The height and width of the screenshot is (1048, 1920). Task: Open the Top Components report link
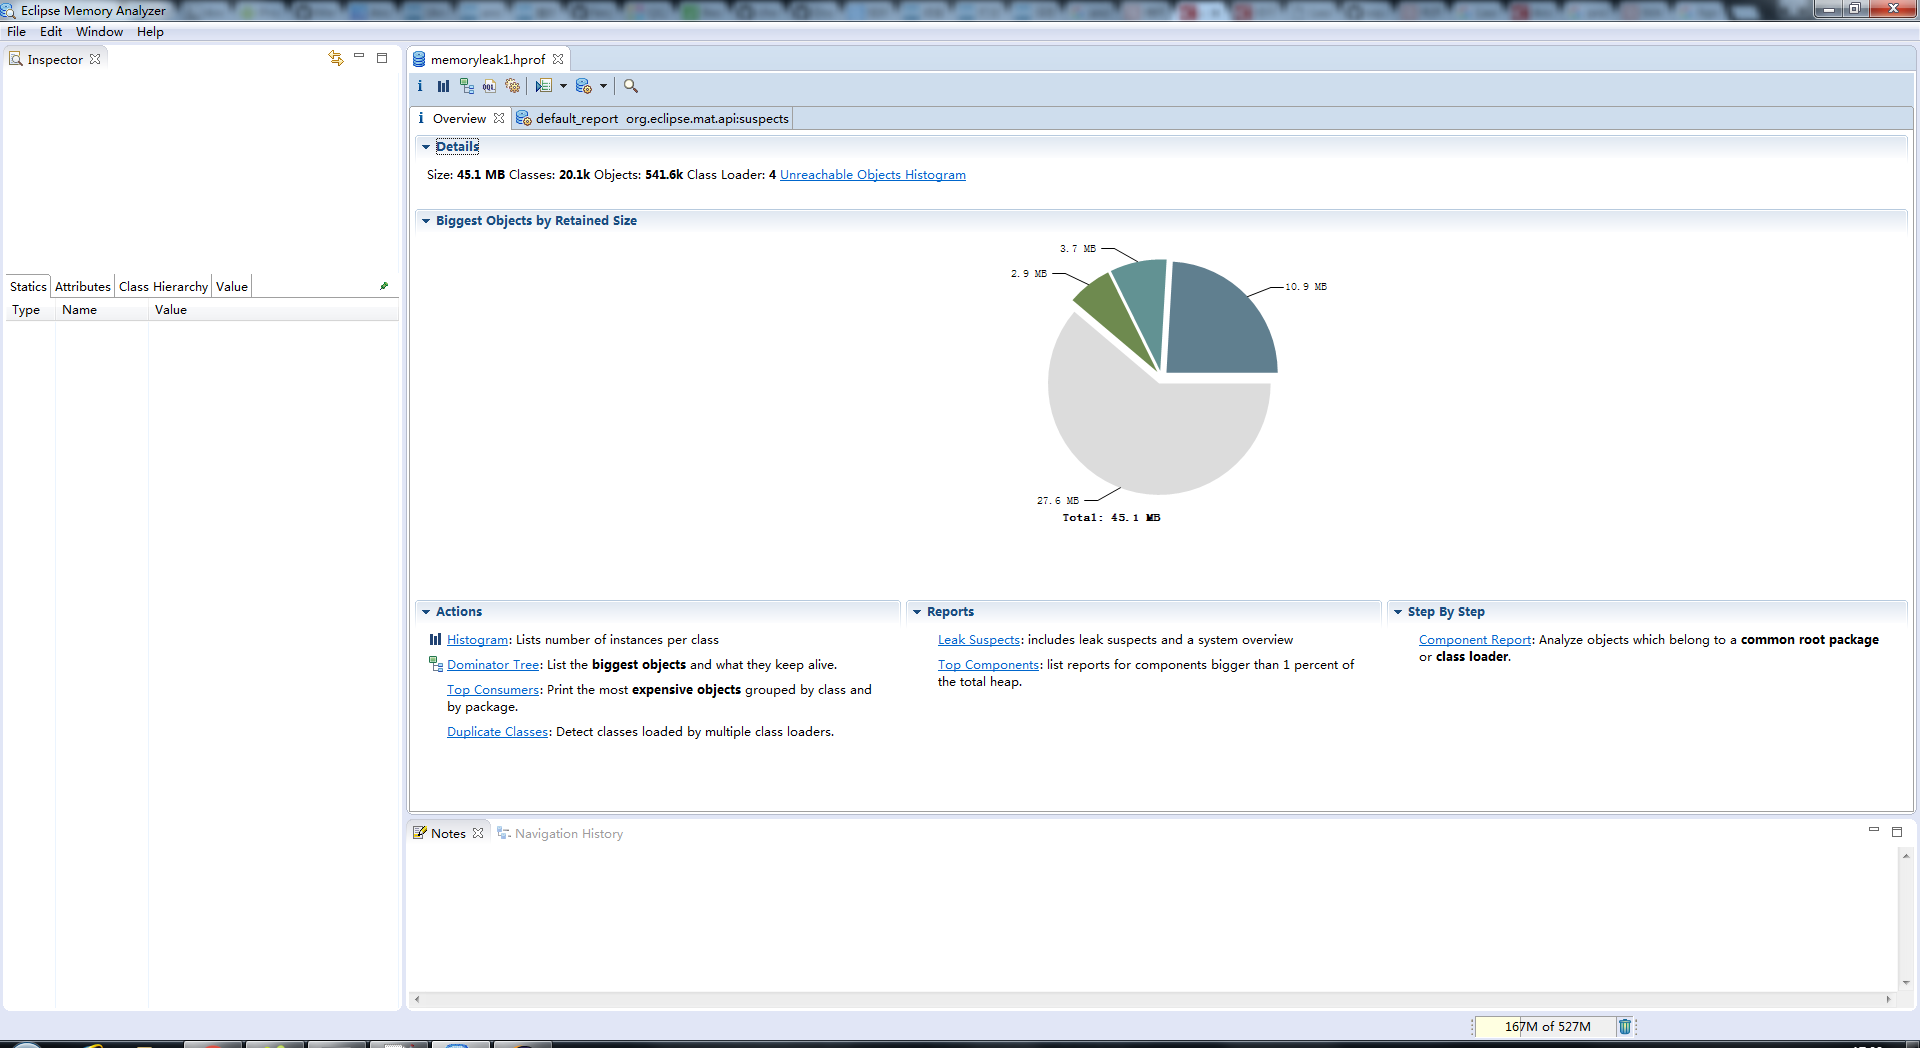[x=989, y=665]
